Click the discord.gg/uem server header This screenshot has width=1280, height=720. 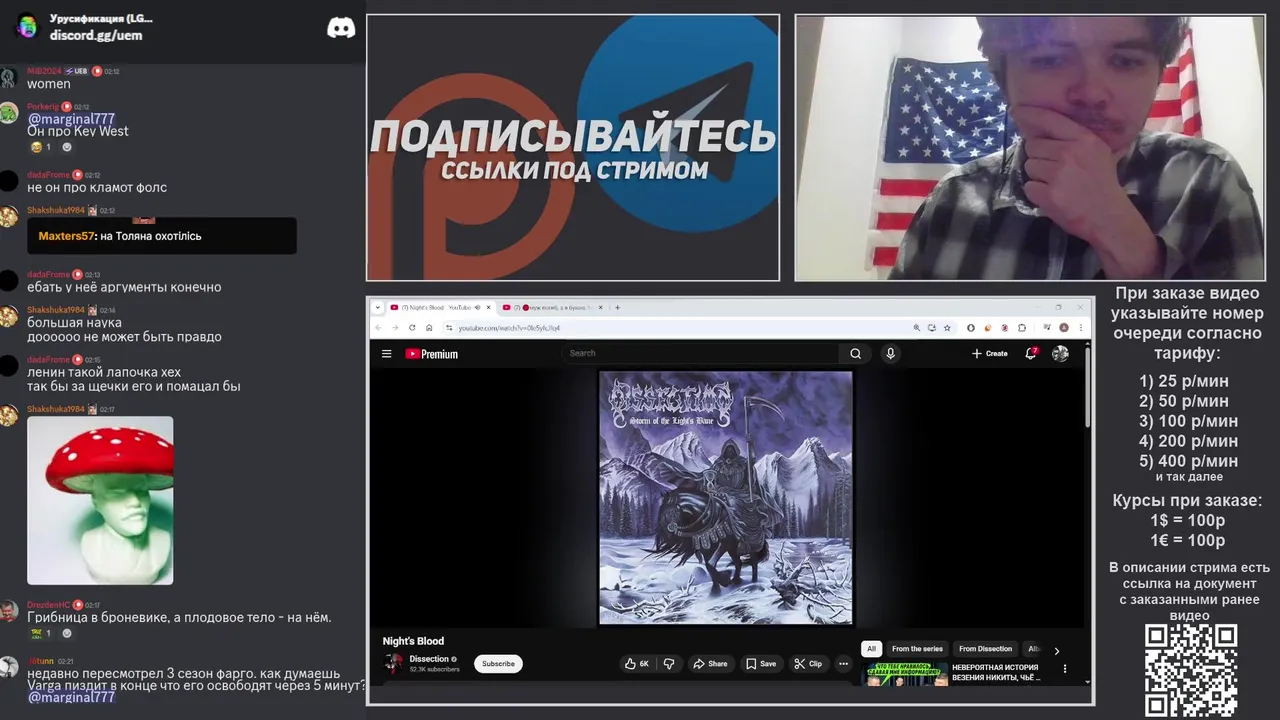click(96, 35)
